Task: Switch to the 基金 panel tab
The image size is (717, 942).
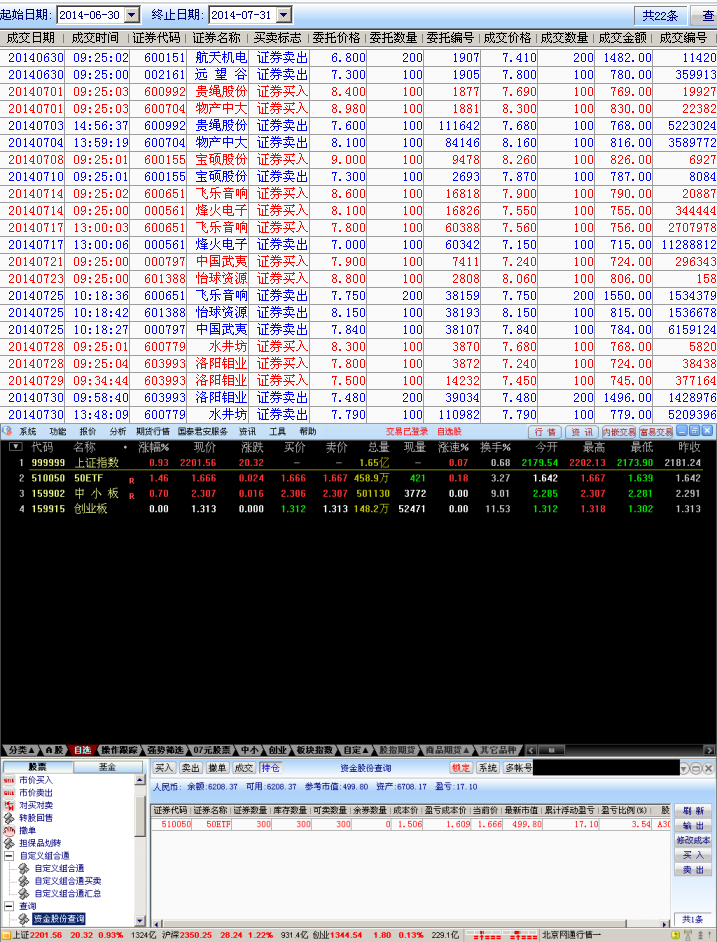Action: click(106, 767)
